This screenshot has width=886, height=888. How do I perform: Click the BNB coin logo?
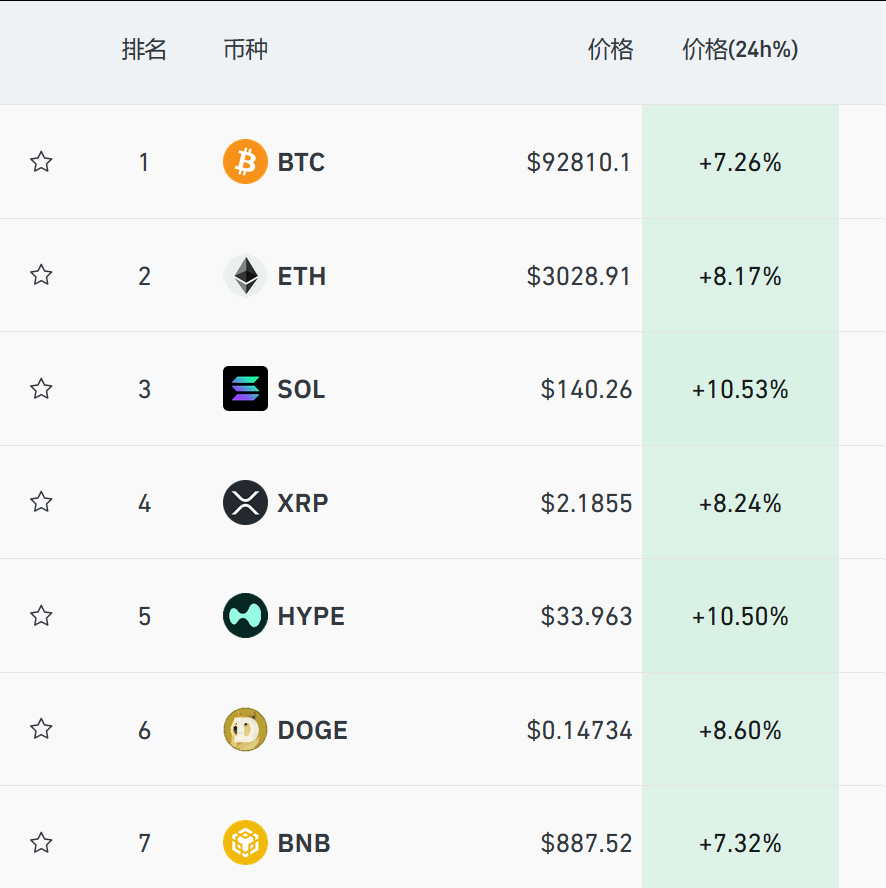pyautogui.click(x=245, y=843)
